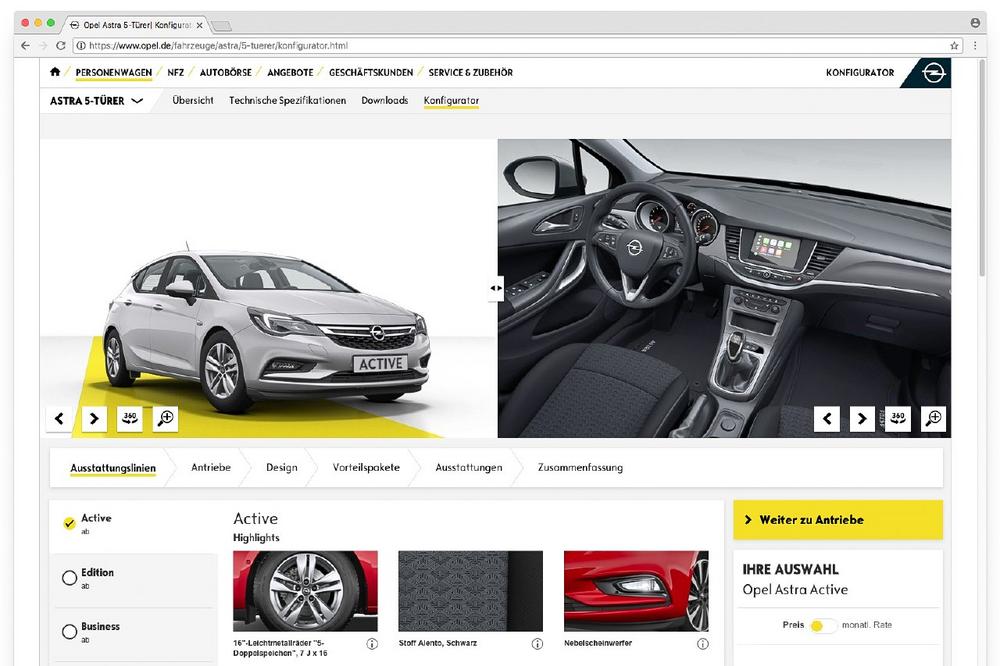Open 360 degree exterior view
The height and width of the screenshot is (666, 1000).
click(x=129, y=419)
